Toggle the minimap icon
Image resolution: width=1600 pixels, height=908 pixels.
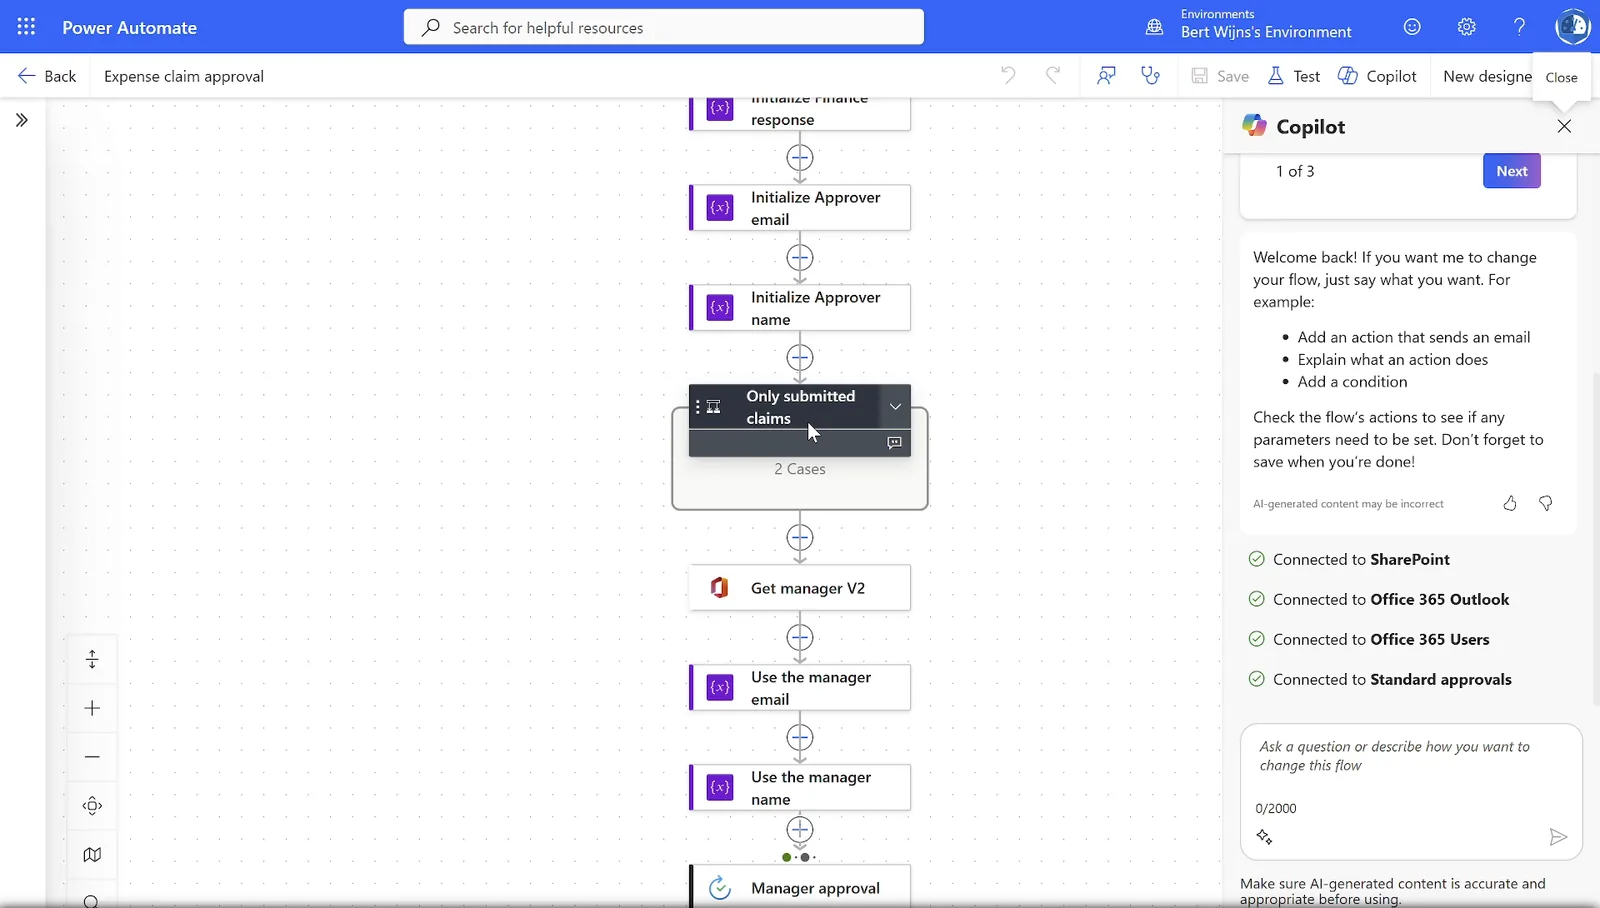click(x=92, y=855)
